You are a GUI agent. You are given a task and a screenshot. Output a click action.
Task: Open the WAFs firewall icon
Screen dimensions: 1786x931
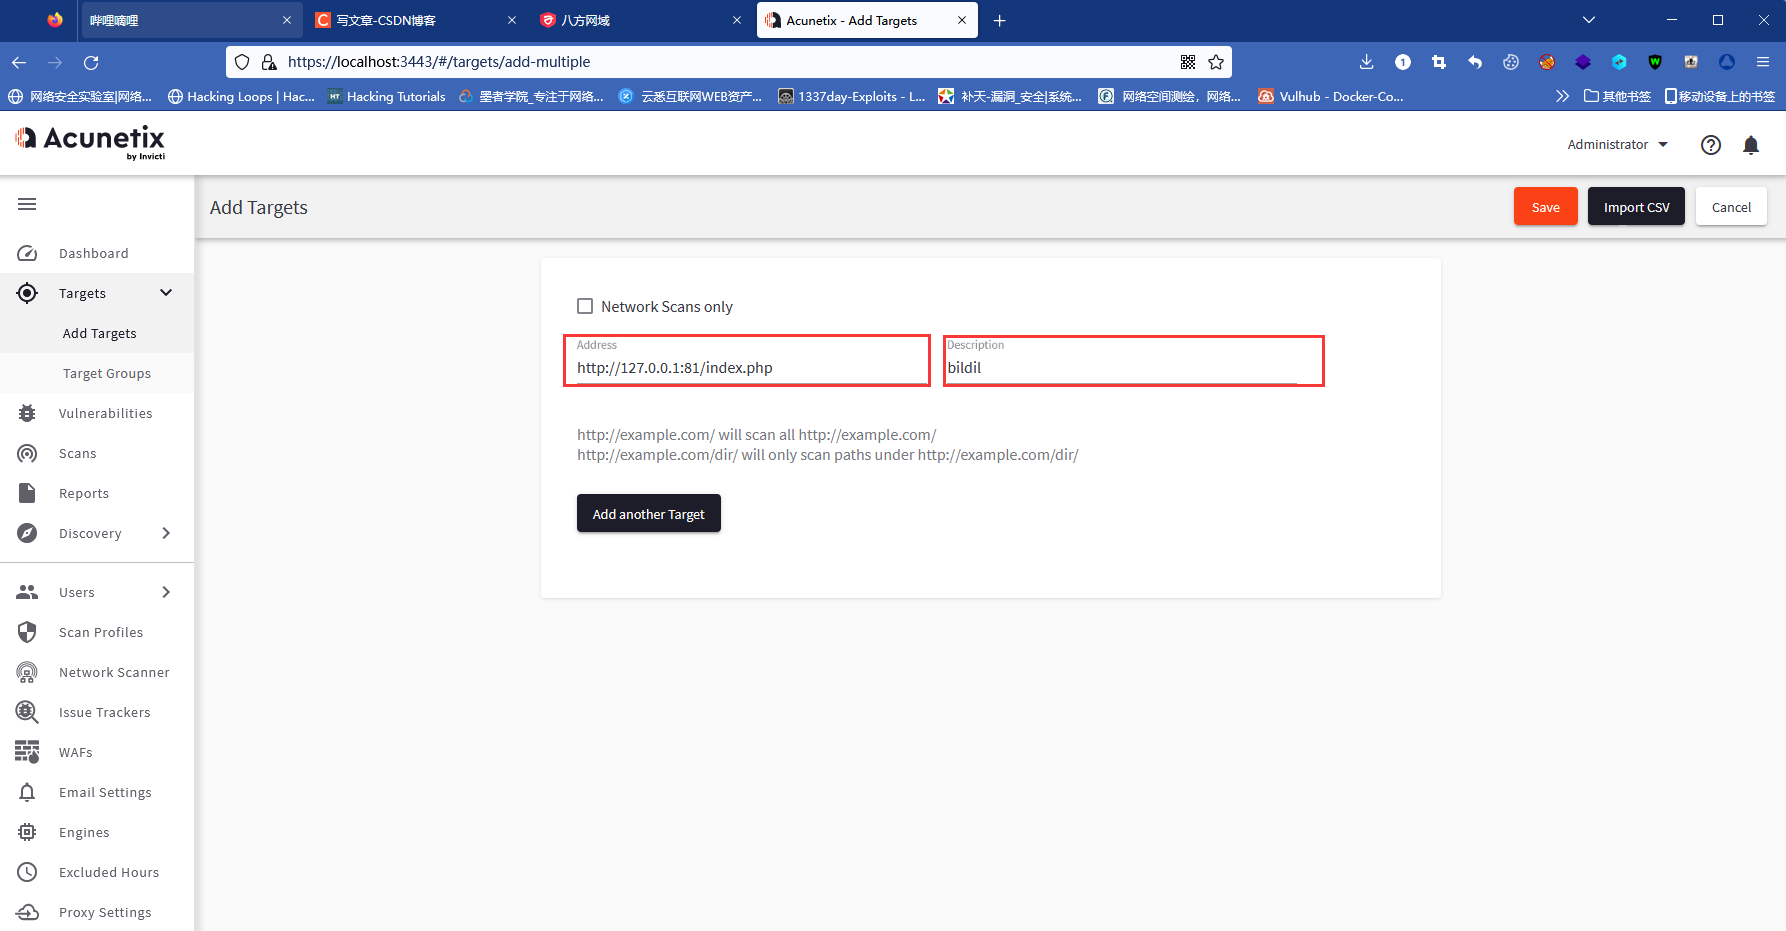[27, 752]
